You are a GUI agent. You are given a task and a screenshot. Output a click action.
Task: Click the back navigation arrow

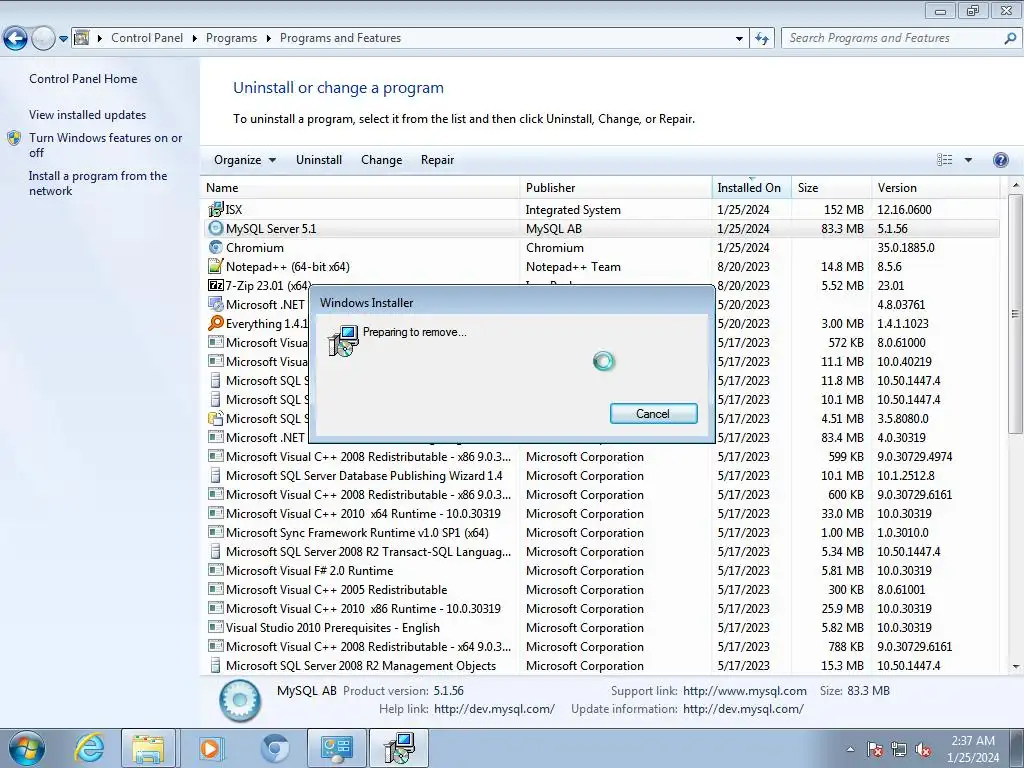16,39
